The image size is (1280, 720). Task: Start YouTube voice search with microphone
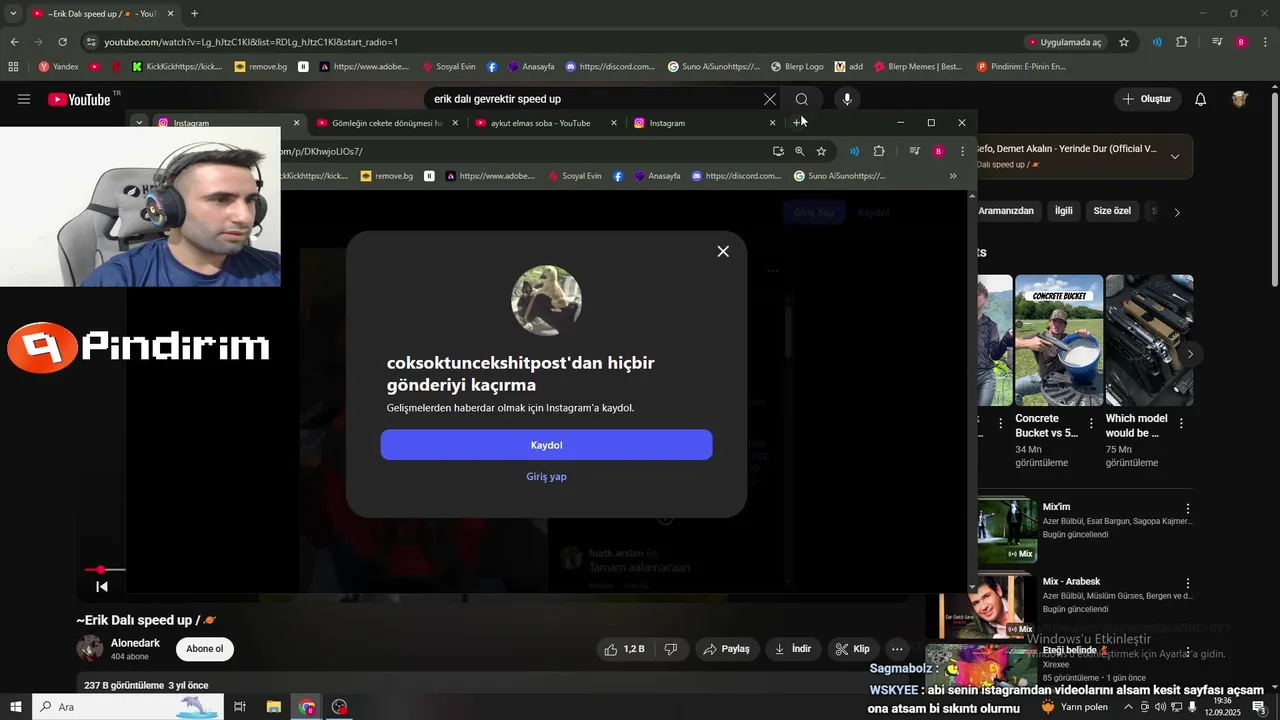point(847,99)
